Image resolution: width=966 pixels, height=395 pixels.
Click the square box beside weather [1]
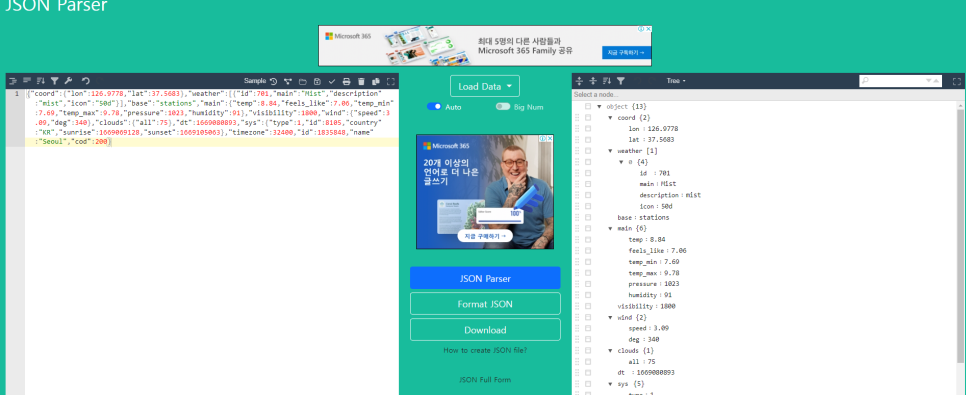588,151
